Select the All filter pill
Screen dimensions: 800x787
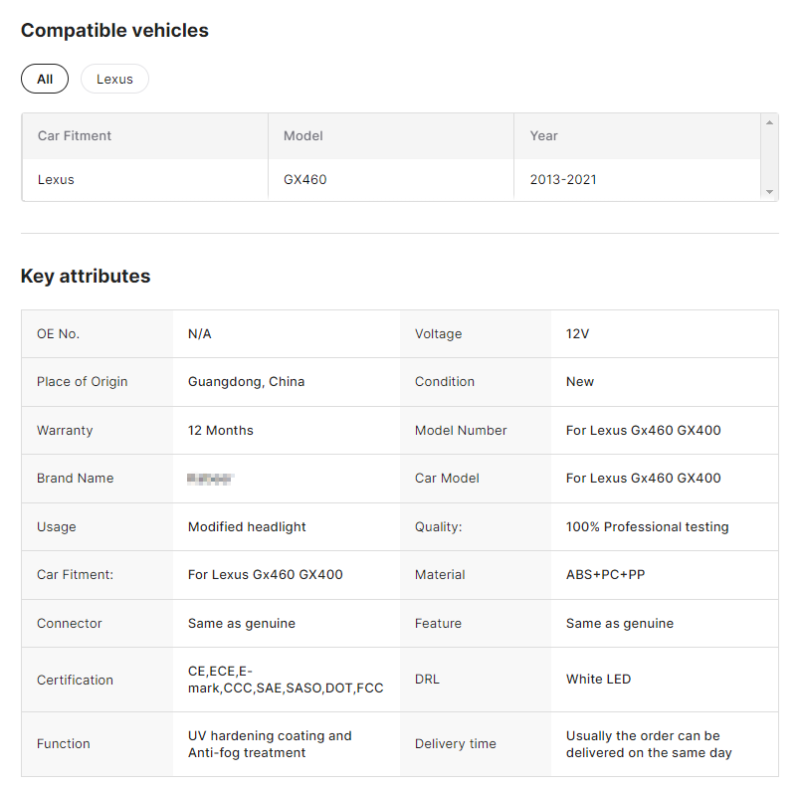click(45, 79)
